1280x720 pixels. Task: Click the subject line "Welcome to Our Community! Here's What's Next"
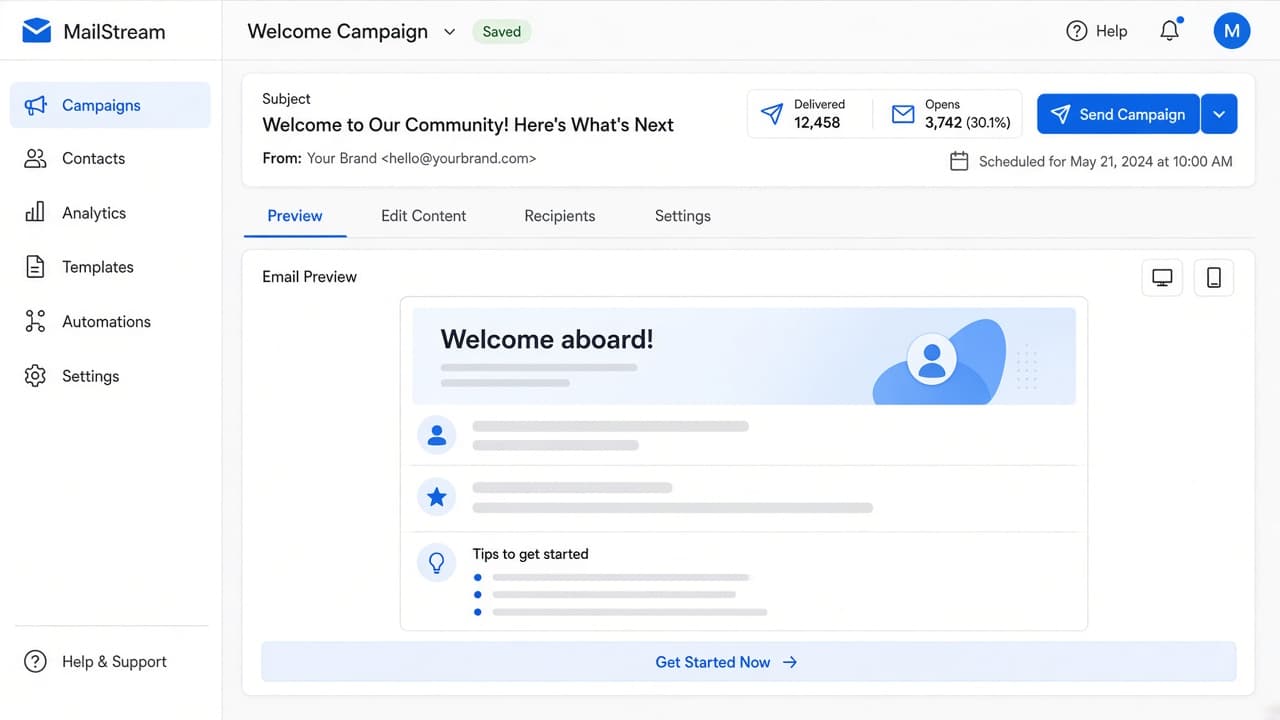468,125
